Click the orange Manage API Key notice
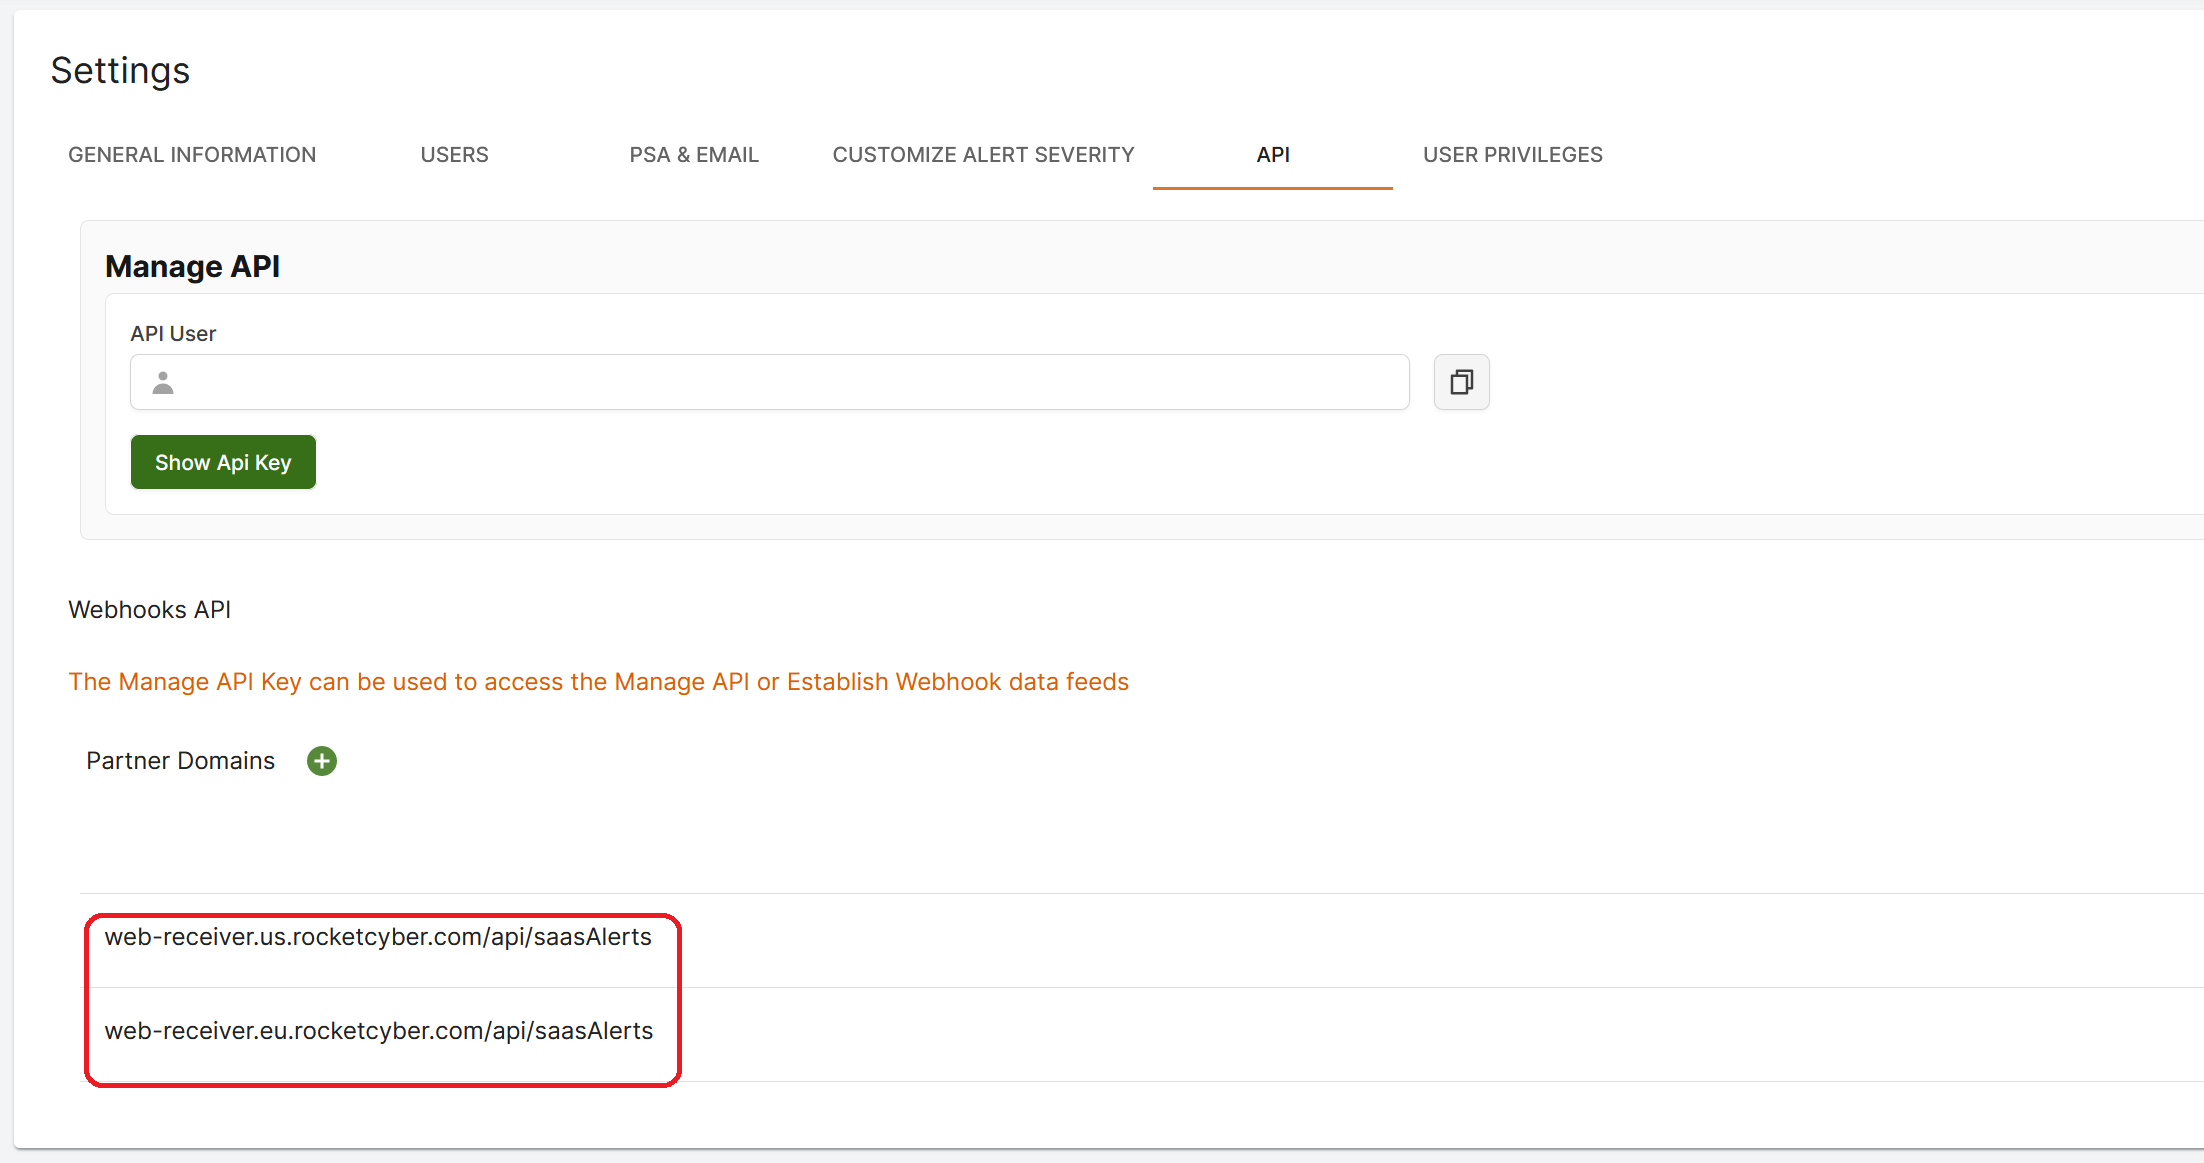 coord(598,682)
